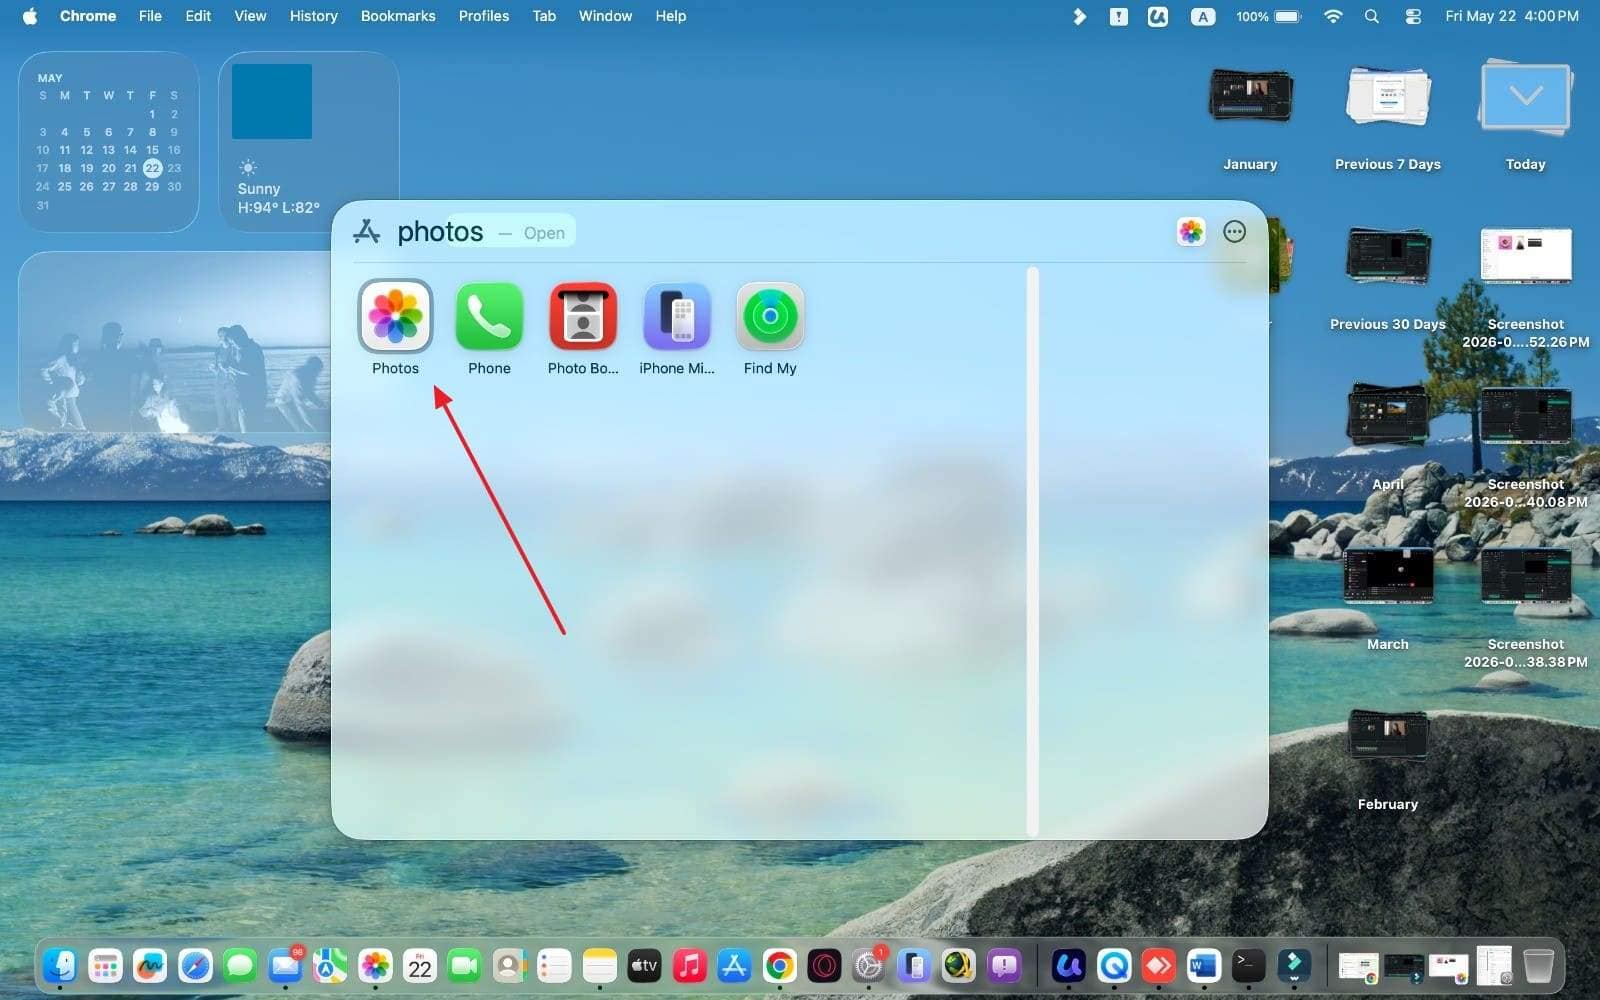Image resolution: width=1600 pixels, height=1000 pixels.
Task: Open the History menu
Action: click(313, 16)
